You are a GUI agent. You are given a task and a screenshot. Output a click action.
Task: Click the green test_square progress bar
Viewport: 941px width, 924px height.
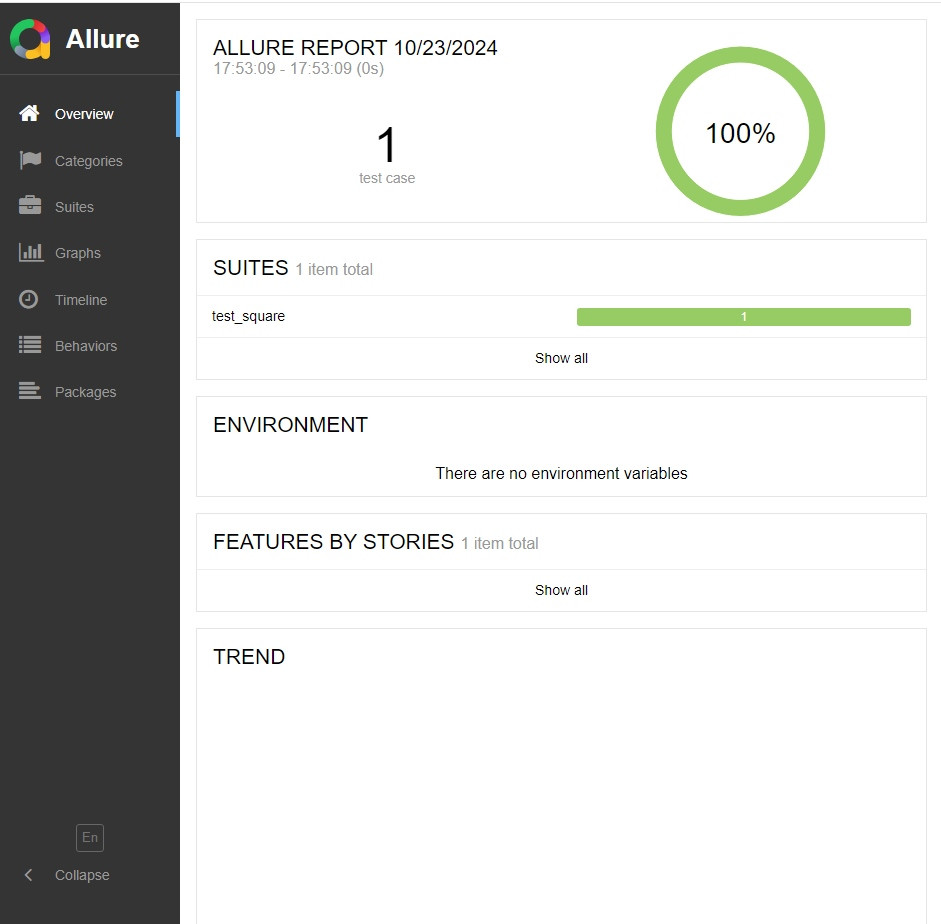(x=744, y=317)
